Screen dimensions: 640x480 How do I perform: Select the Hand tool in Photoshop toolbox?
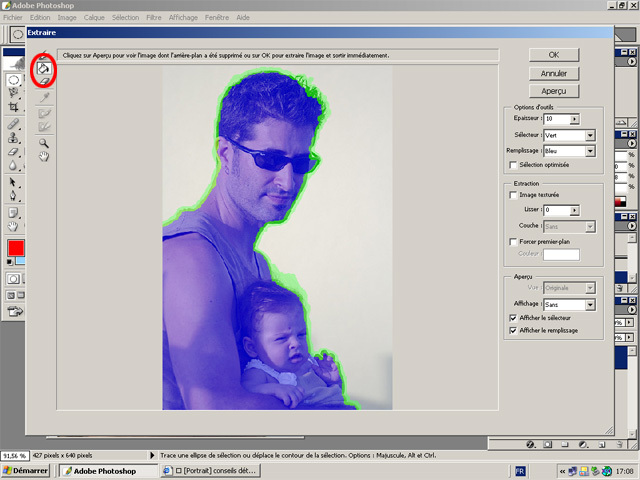click(x=13, y=226)
